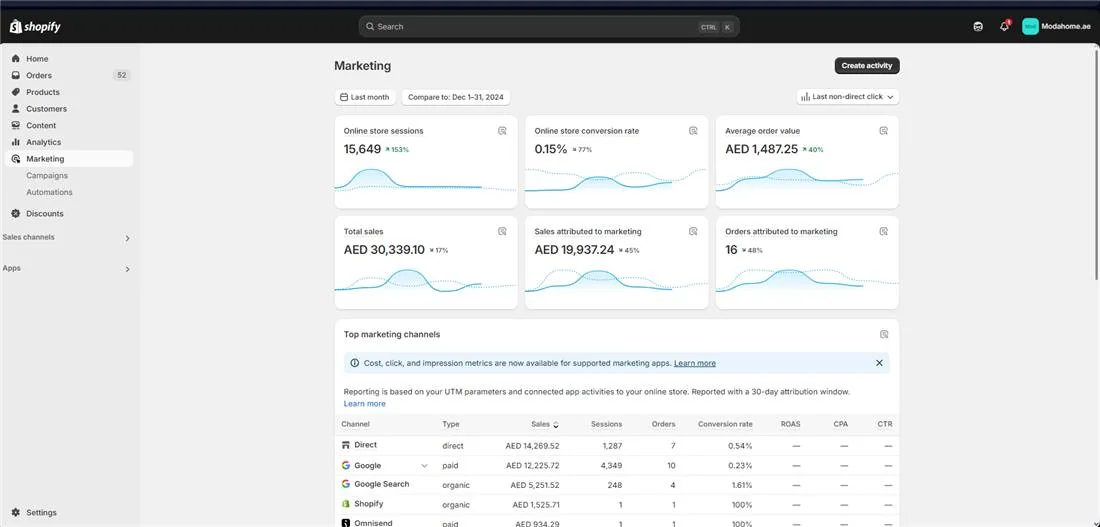Open Campaigns under Marketing

point(47,175)
